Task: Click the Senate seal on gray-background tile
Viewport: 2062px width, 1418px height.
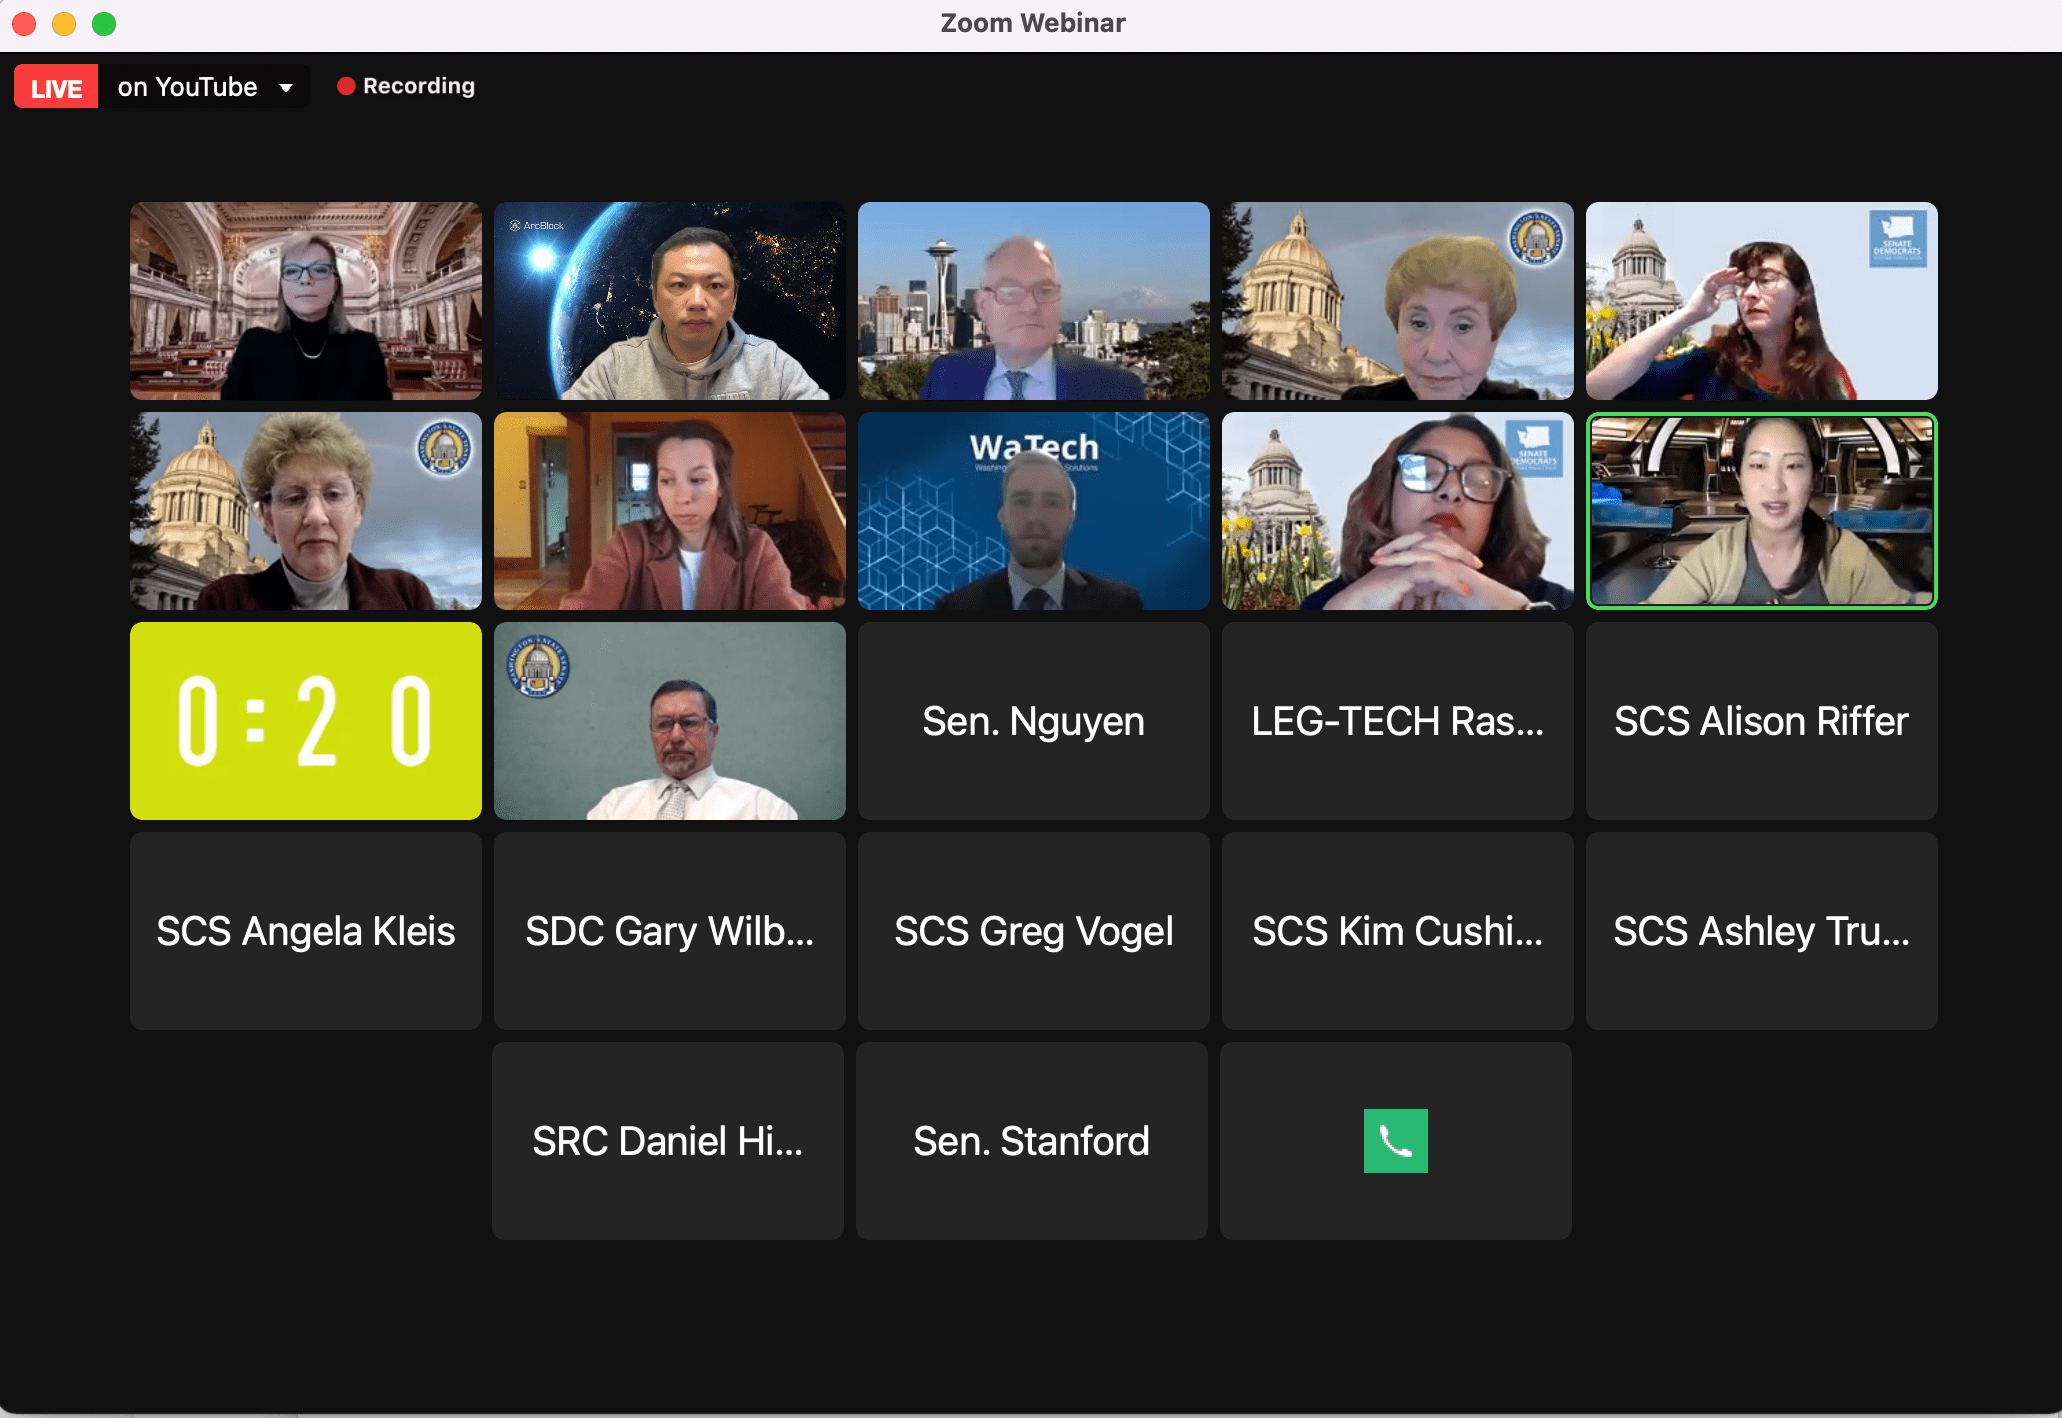Action: tap(538, 666)
